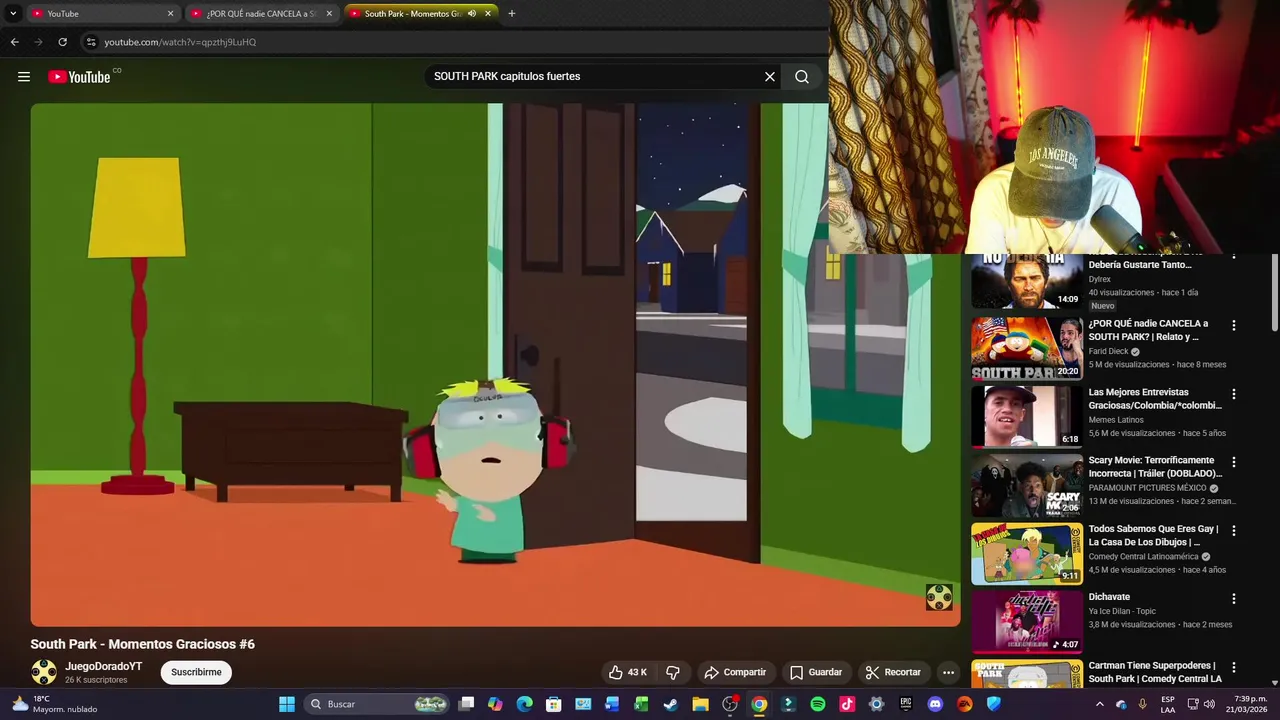Open options menu for Las Mejores Entrevistas

pyautogui.click(x=1234, y=394)
